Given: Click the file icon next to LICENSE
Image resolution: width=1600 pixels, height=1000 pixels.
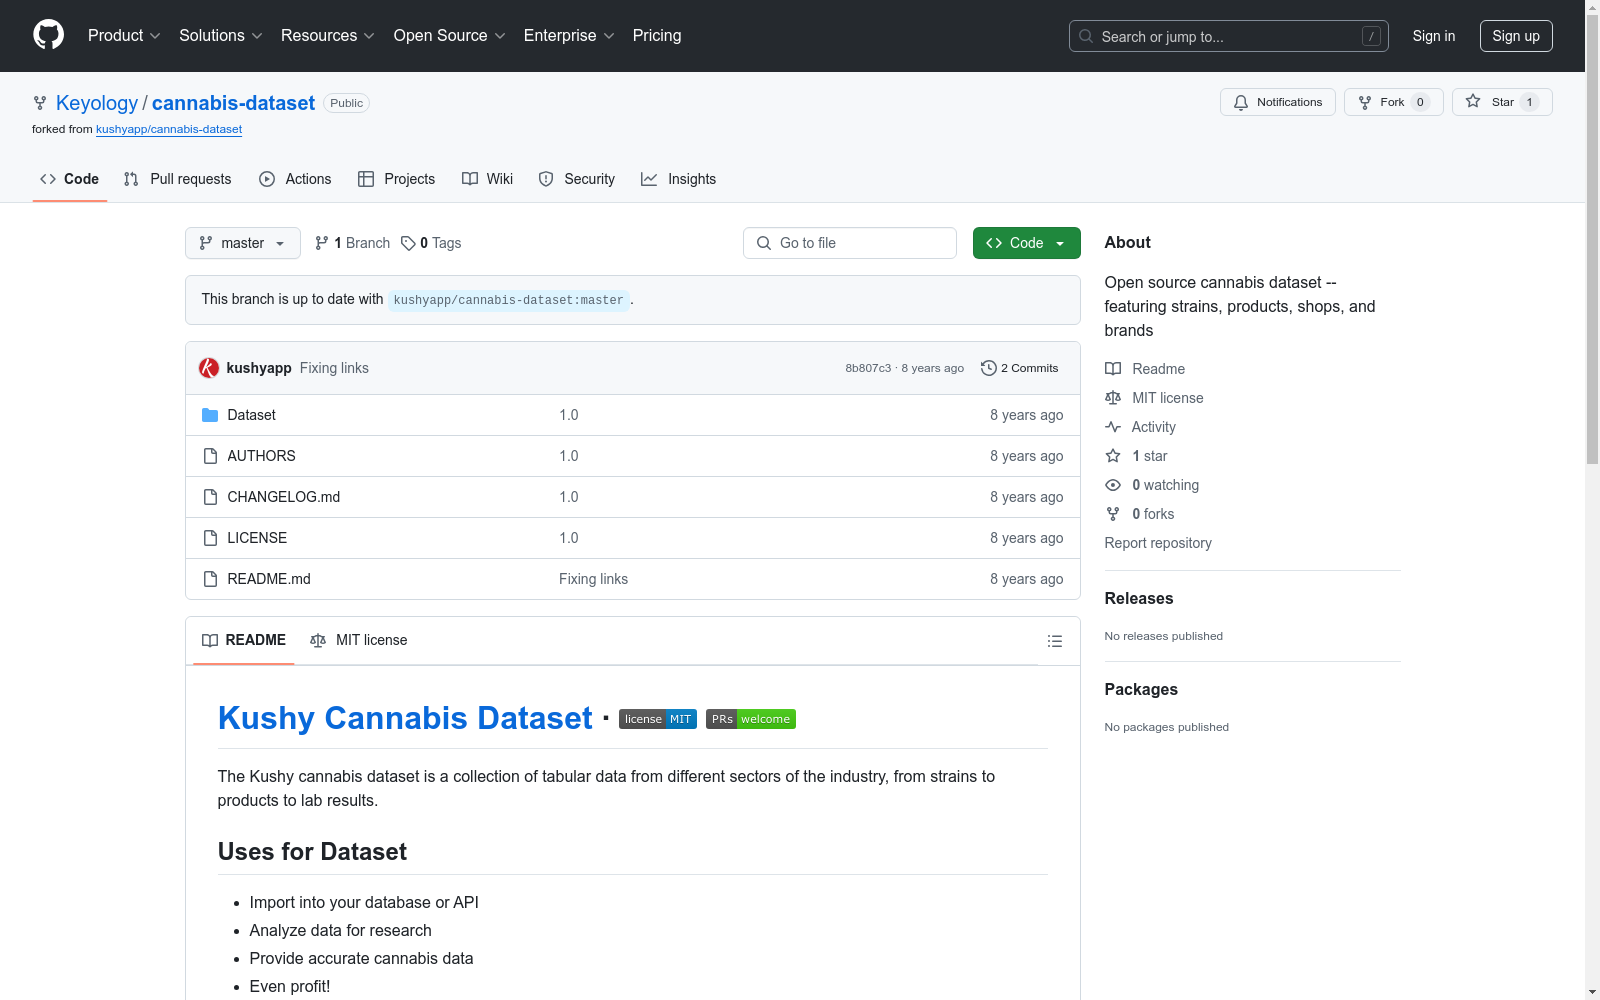Looking at the screenshot, I should 210,538.
